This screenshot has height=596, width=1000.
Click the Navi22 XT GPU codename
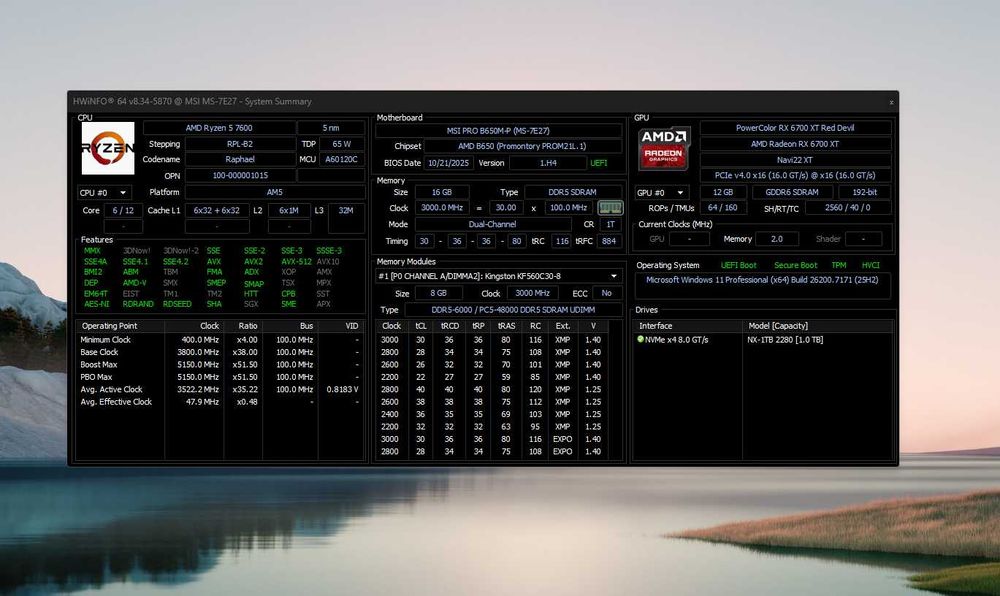[795, 160]
